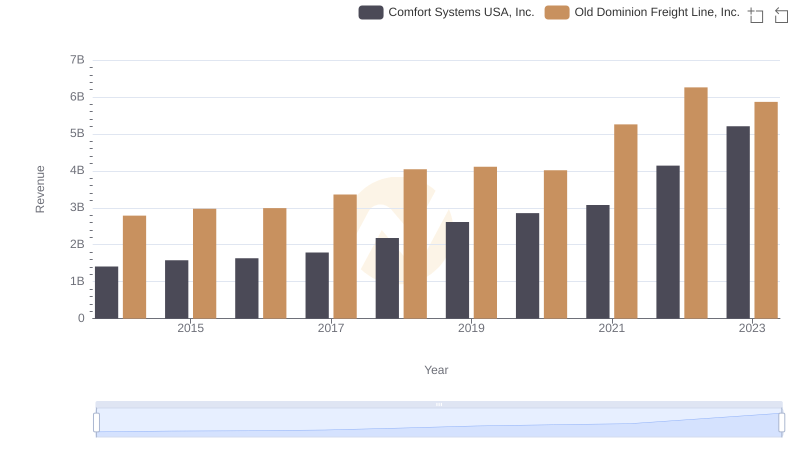Click left handle of the zoom slider
The height and width of the screenshot is (461, 800).
pos(96,422)
